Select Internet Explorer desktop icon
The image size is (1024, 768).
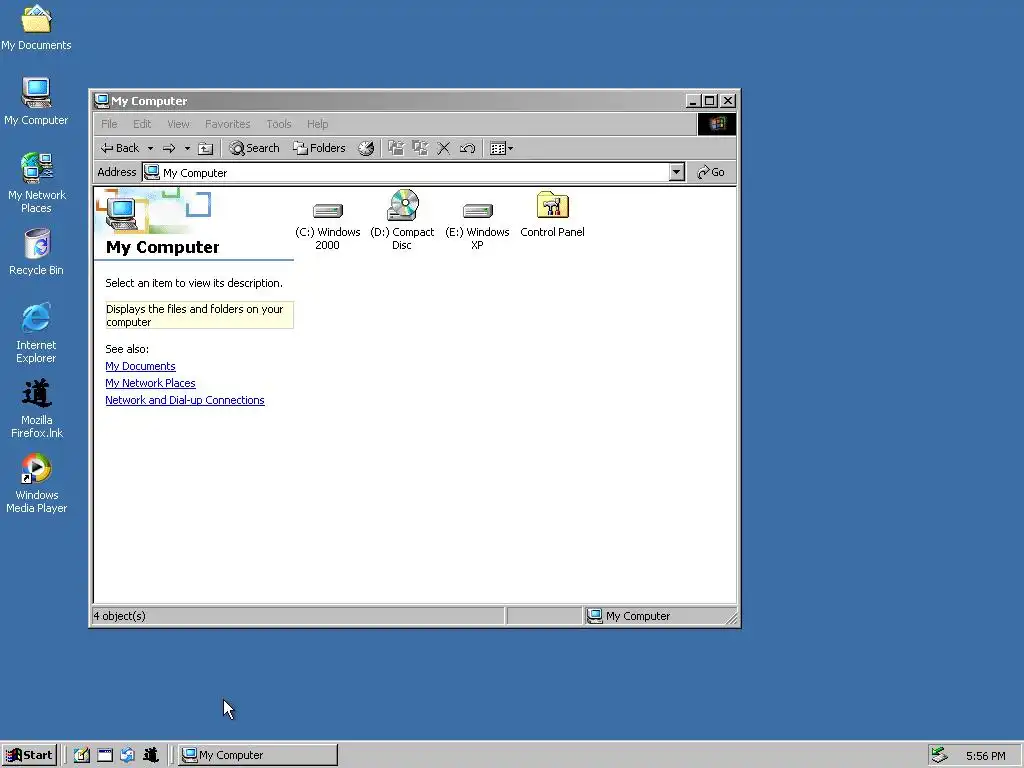pyautogui.click(x=36, y=333)
